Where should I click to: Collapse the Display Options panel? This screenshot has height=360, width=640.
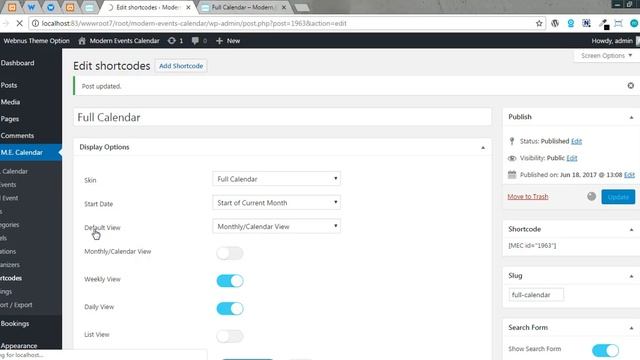click(x=483, y=147)
